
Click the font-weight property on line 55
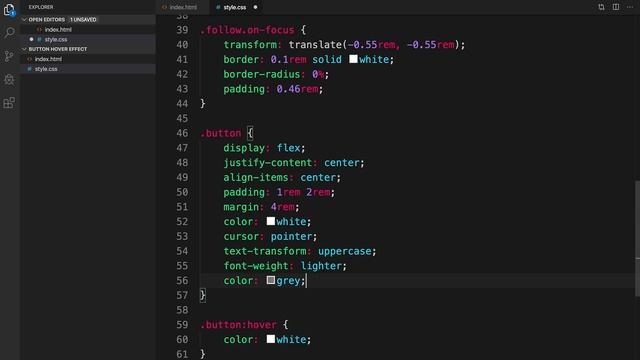pos(256,266)
